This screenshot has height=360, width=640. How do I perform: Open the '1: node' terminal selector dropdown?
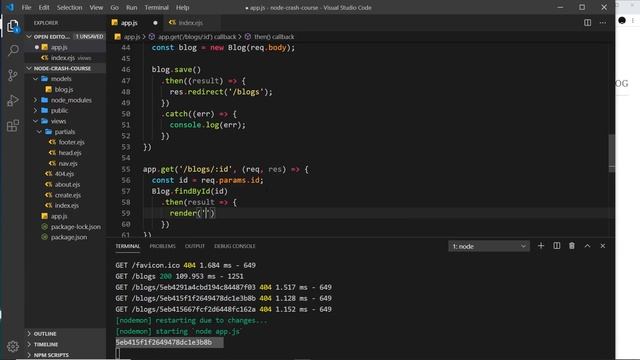coord(489,246)
